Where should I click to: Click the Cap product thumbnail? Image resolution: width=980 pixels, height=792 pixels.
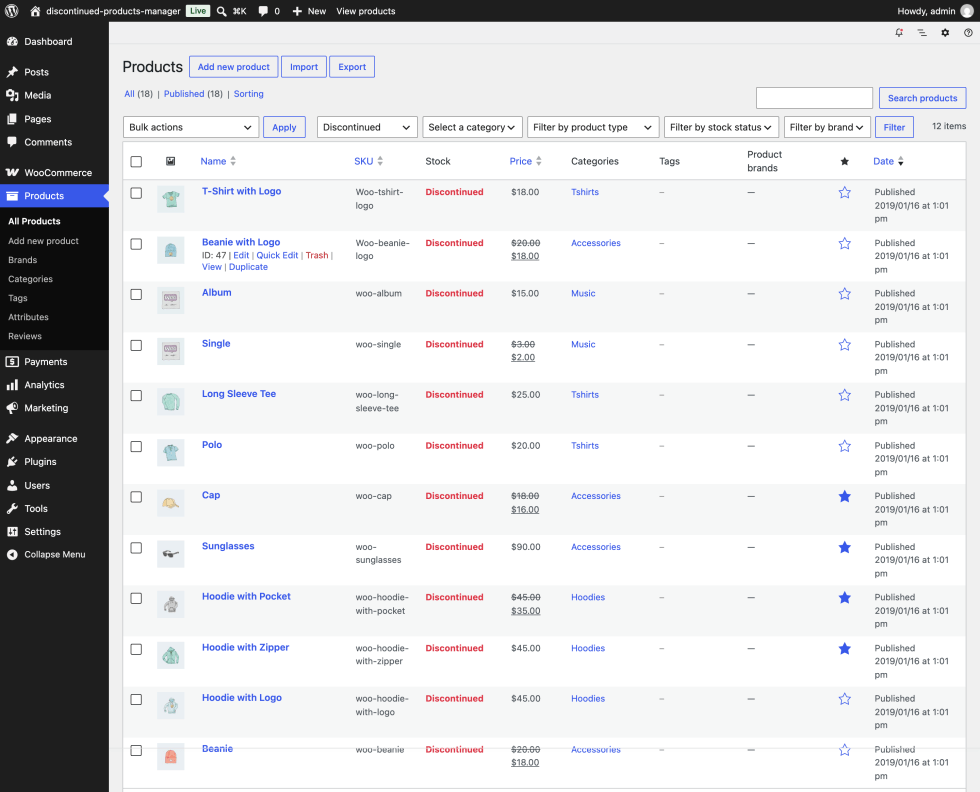pos(171,503)
